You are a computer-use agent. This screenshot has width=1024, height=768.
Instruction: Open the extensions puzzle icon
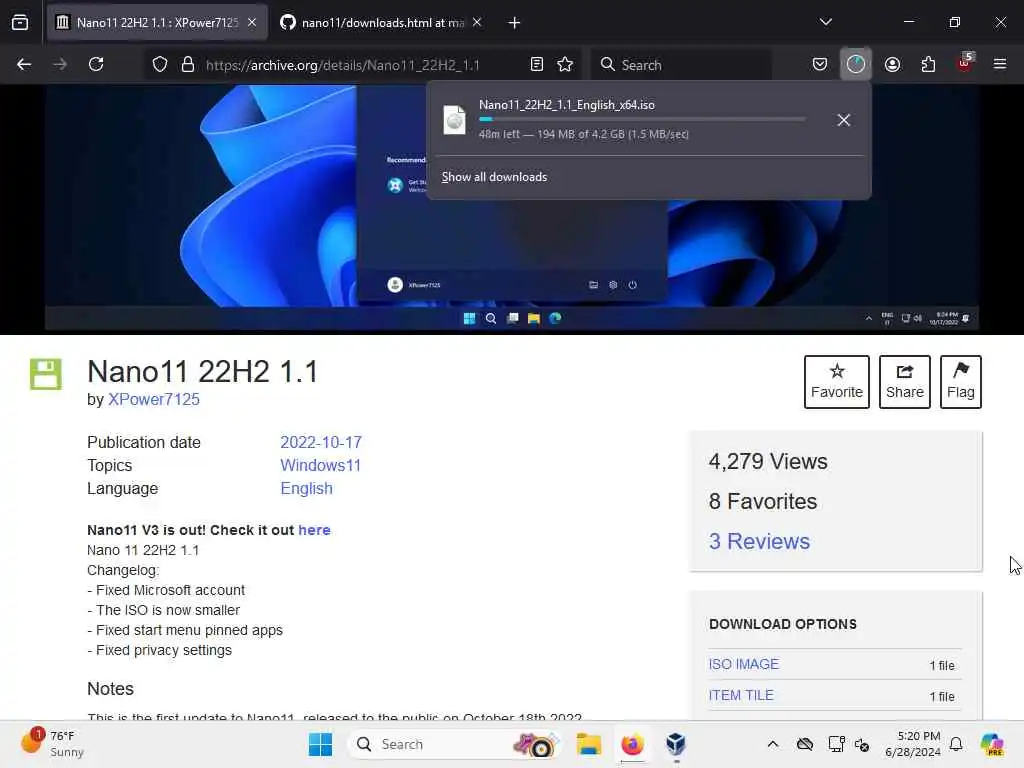(928, 64)
